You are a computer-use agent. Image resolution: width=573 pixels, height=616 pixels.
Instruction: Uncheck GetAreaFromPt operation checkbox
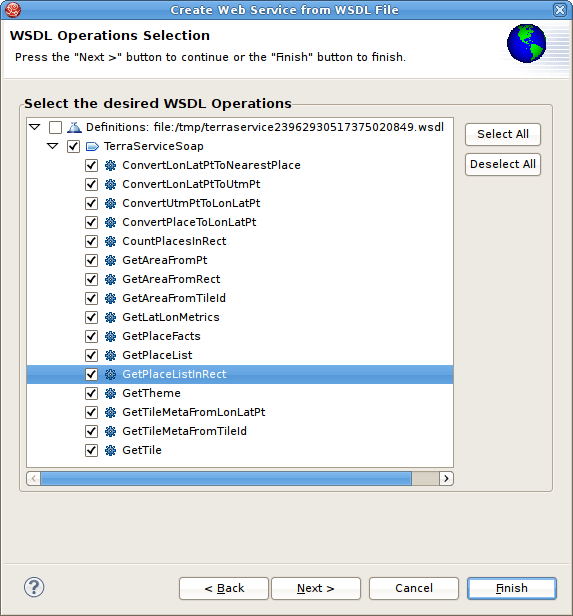92,260
